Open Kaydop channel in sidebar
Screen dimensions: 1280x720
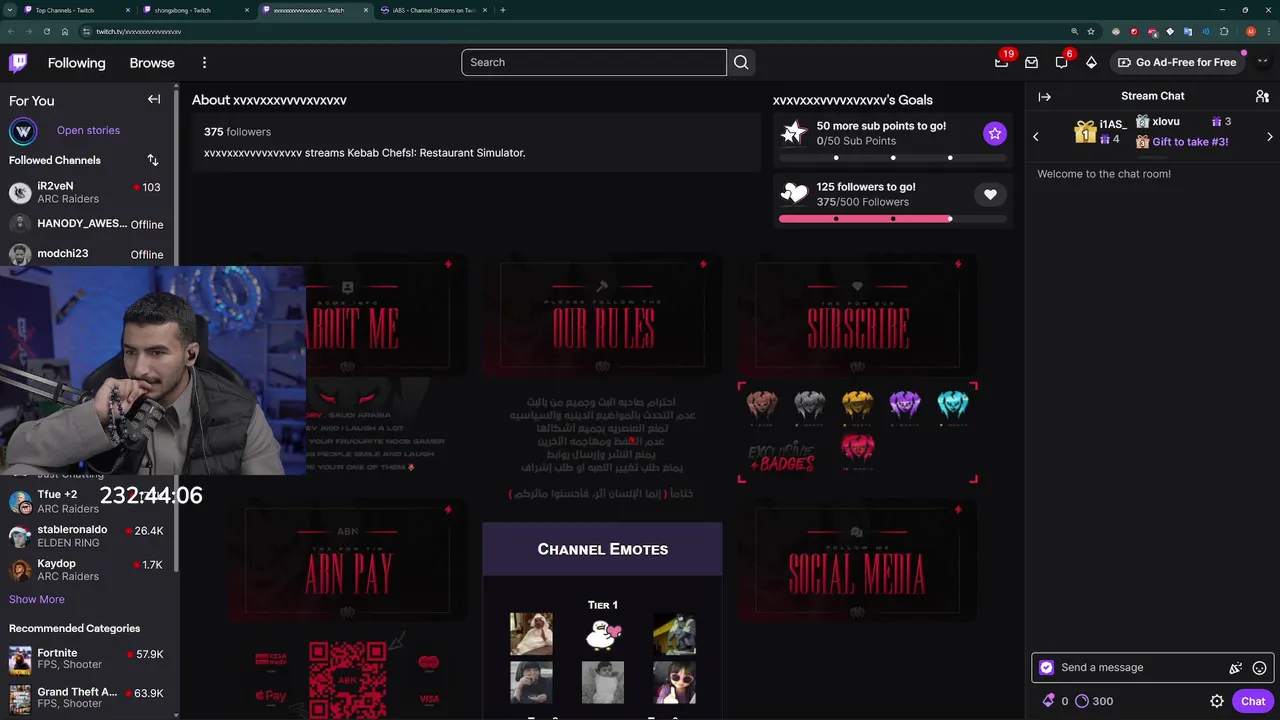90,570
